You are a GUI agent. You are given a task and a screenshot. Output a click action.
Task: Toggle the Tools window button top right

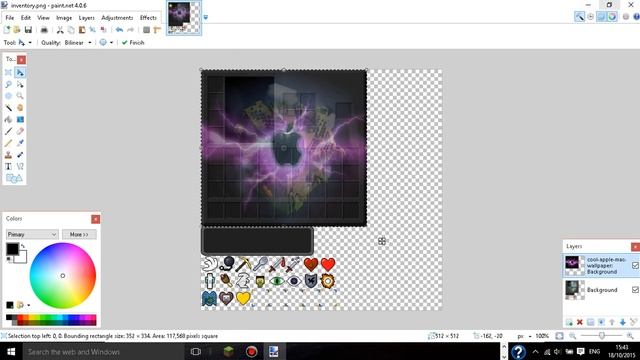(579, 17)
